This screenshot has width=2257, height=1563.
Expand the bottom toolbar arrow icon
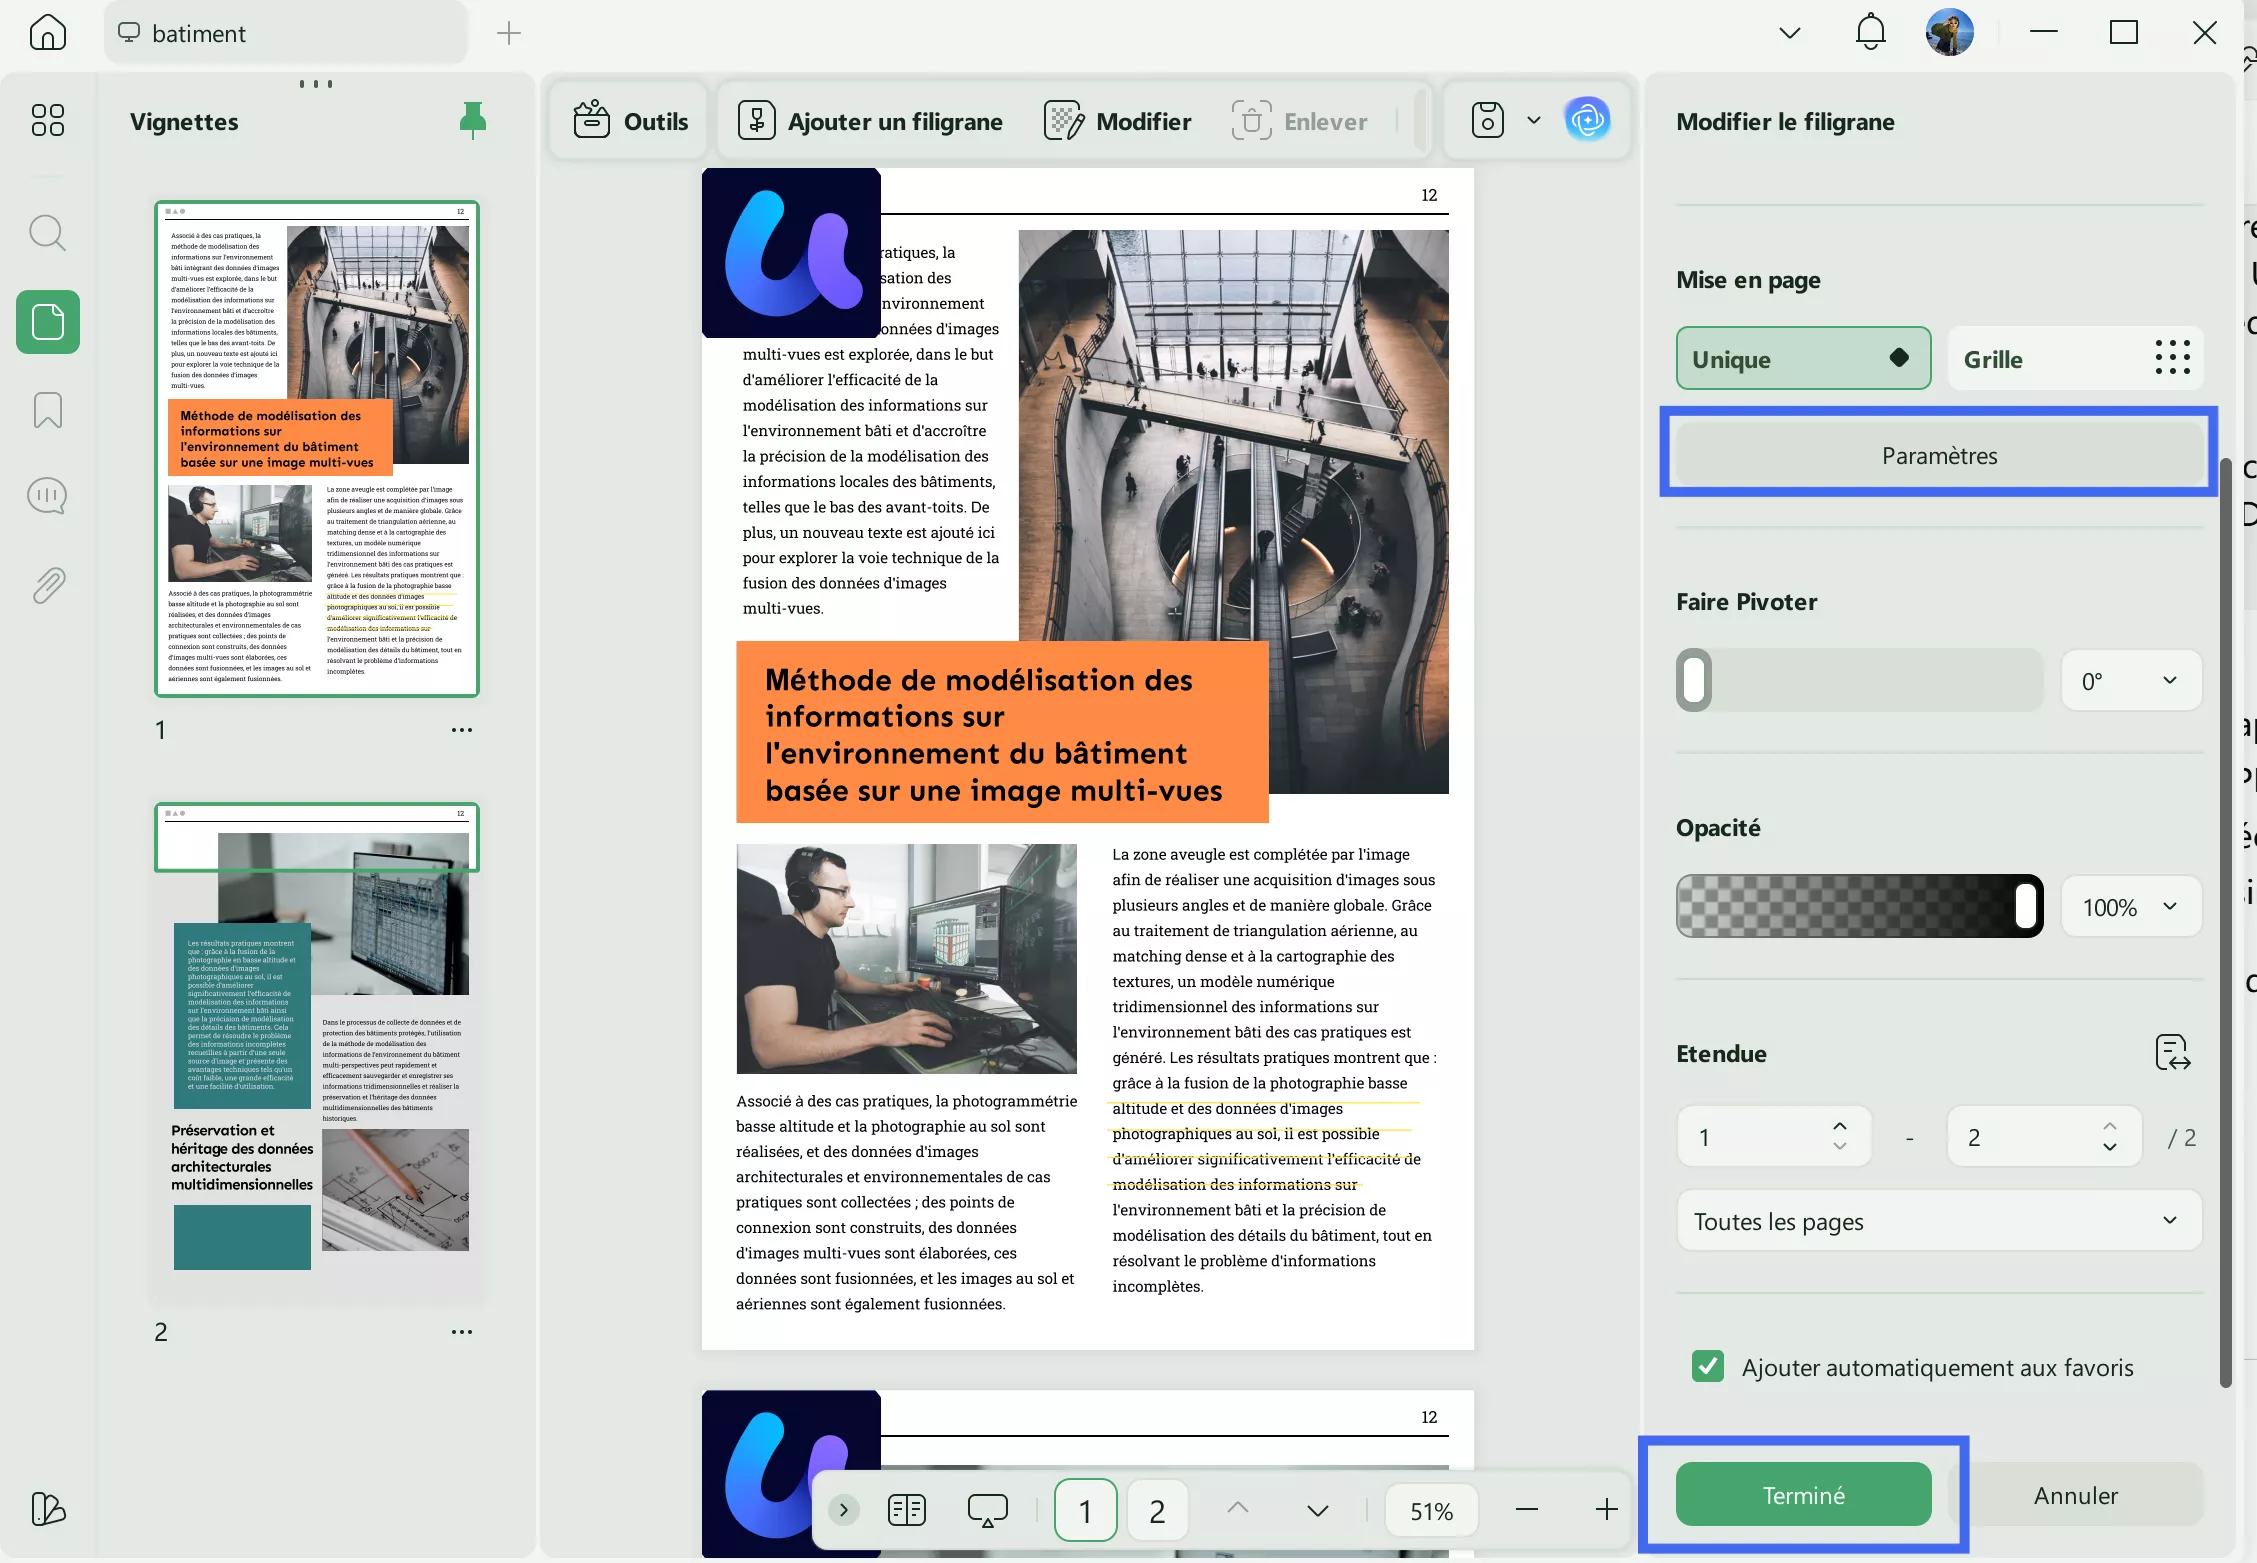(843, 1509)
